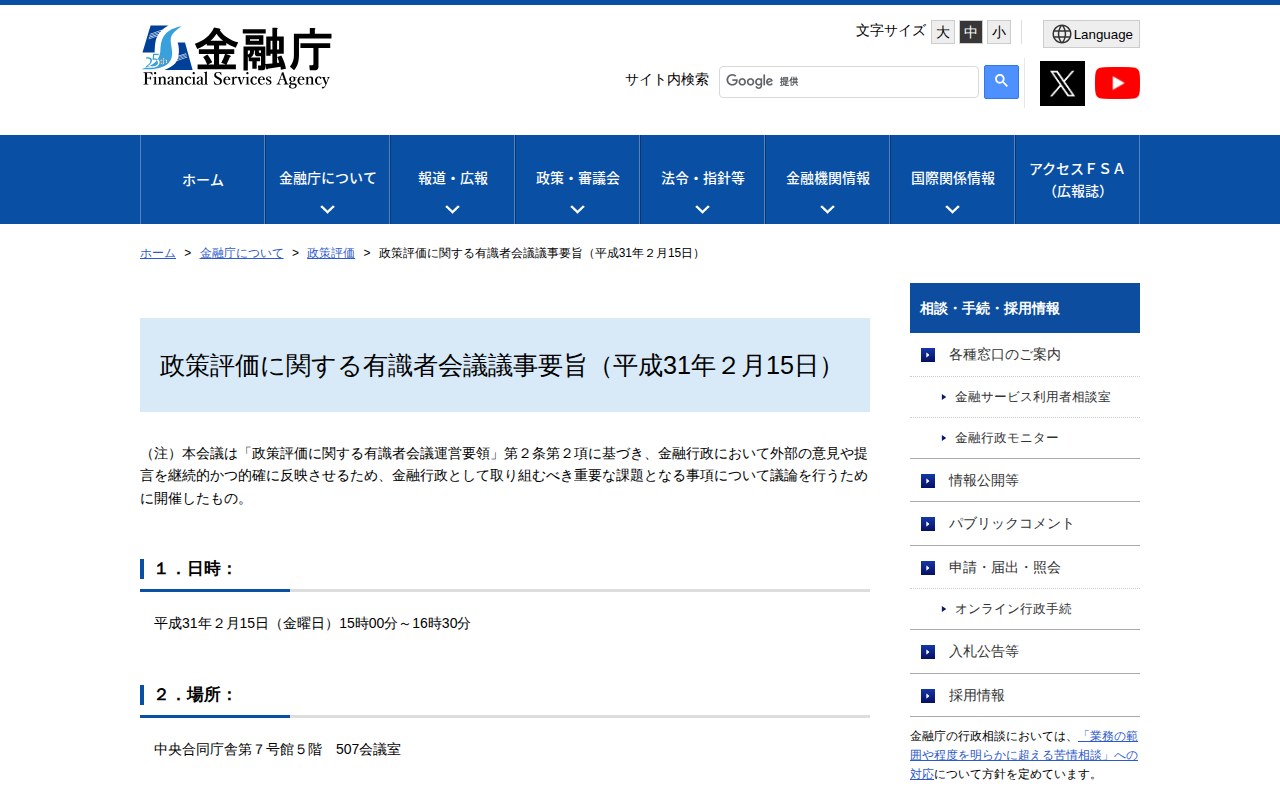Click the arrow icon beside パブリックコメント
Image resolution: width=1280 pixels, height=800 pixels.
927,523
